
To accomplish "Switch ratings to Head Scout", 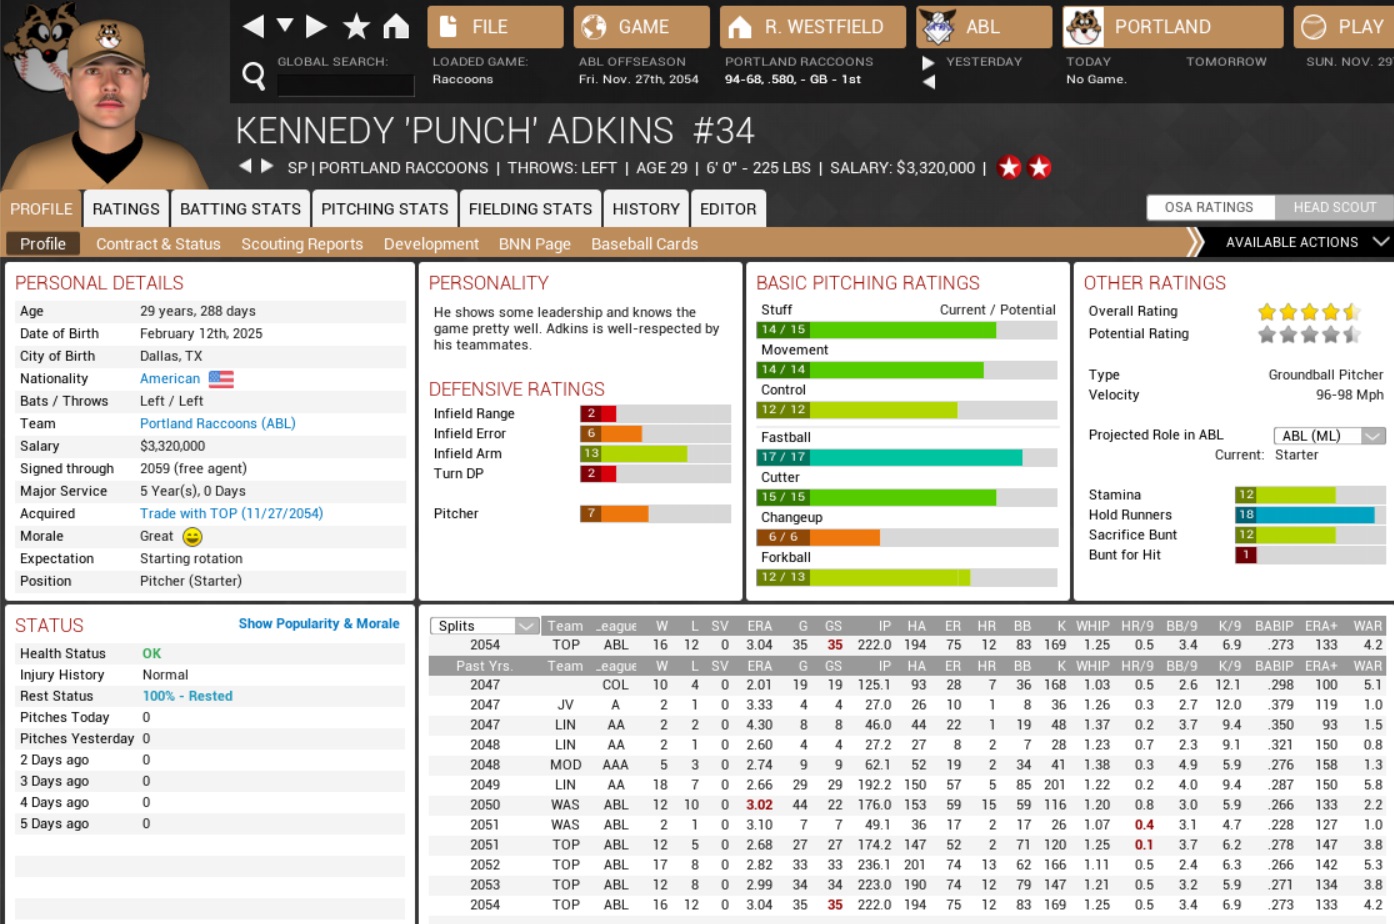I will [x=1334, y=207].
